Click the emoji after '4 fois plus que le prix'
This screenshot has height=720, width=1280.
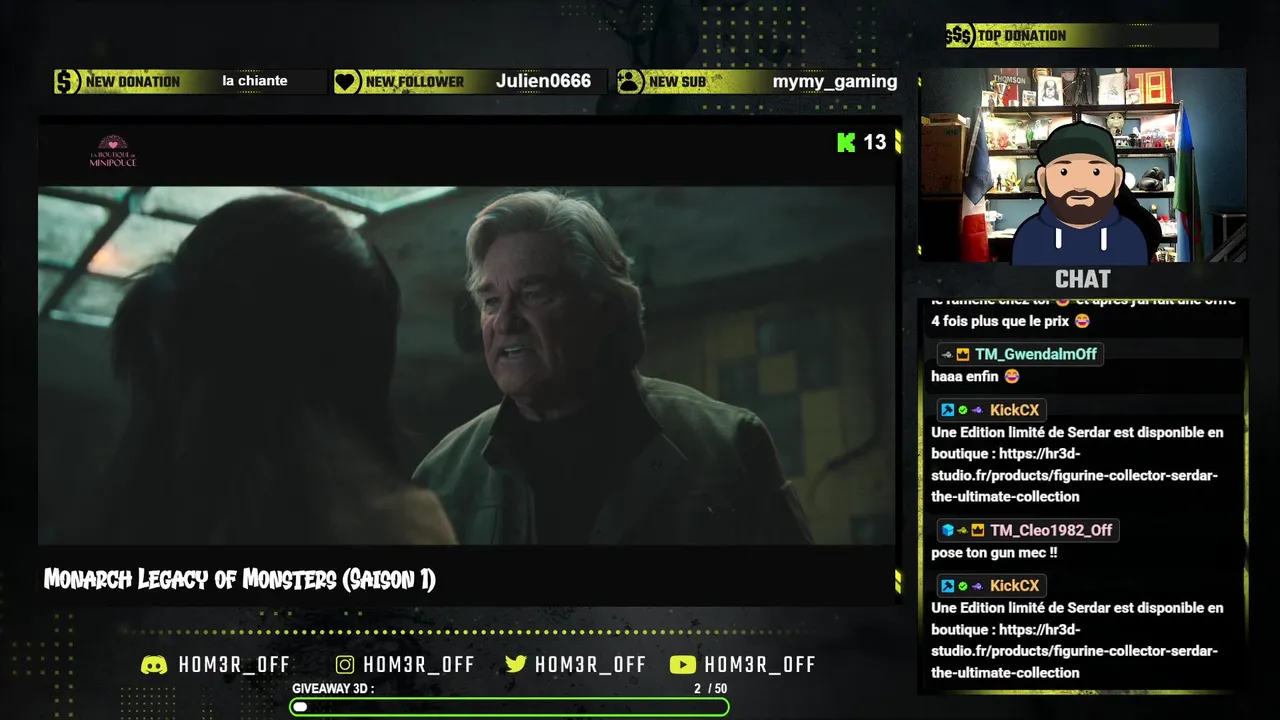pos(1082,322)
